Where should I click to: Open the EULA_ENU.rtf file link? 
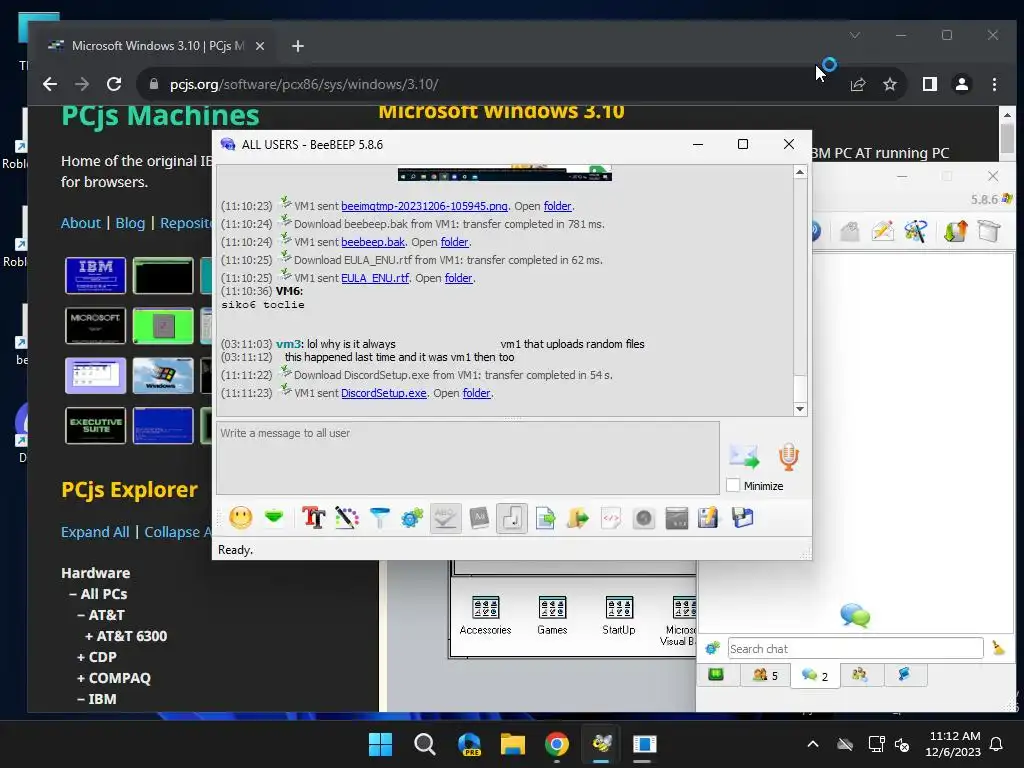tap(375, 278)
